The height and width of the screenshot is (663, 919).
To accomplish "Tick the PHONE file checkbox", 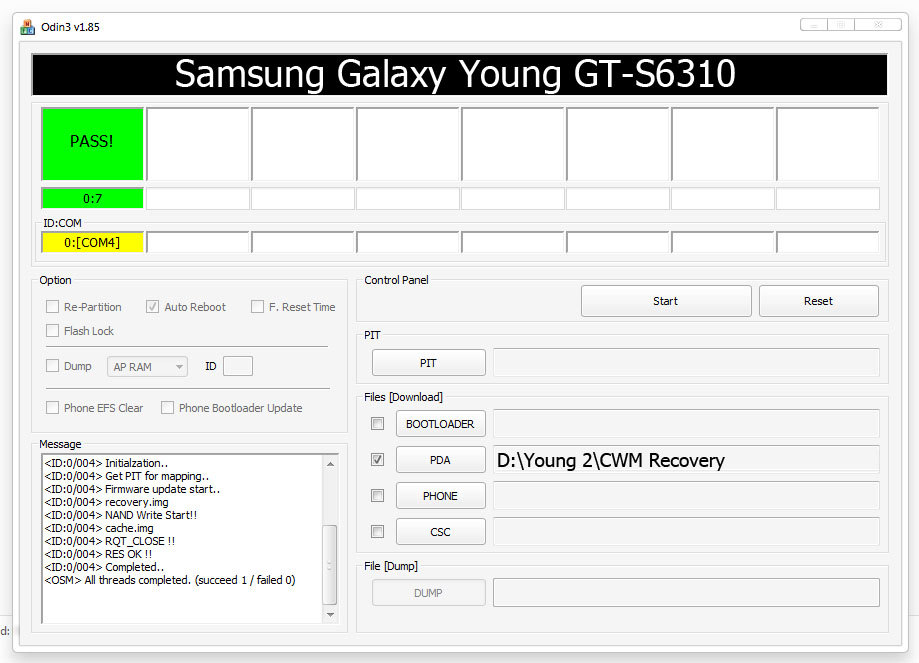I will tap(377, 495).
